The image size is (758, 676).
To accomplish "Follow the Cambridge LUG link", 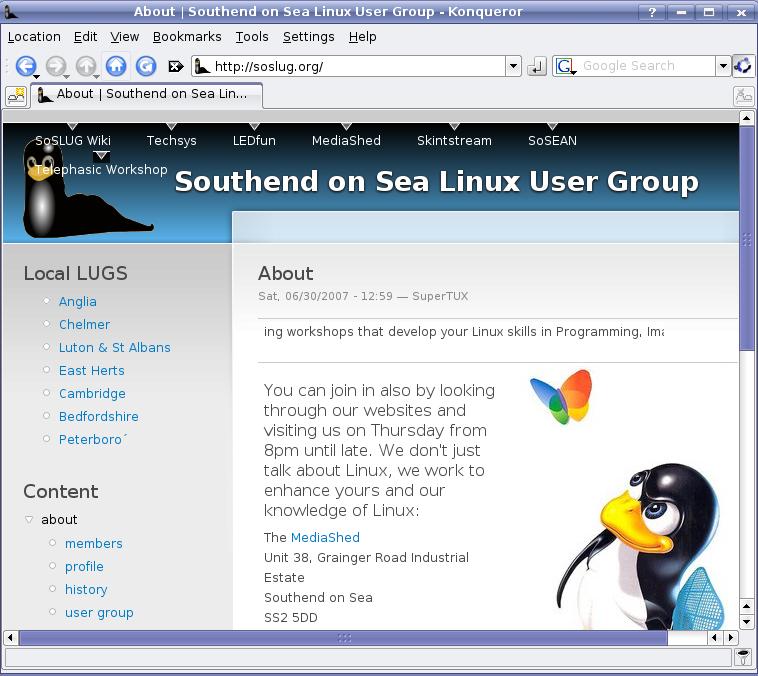I will [92, 394].
